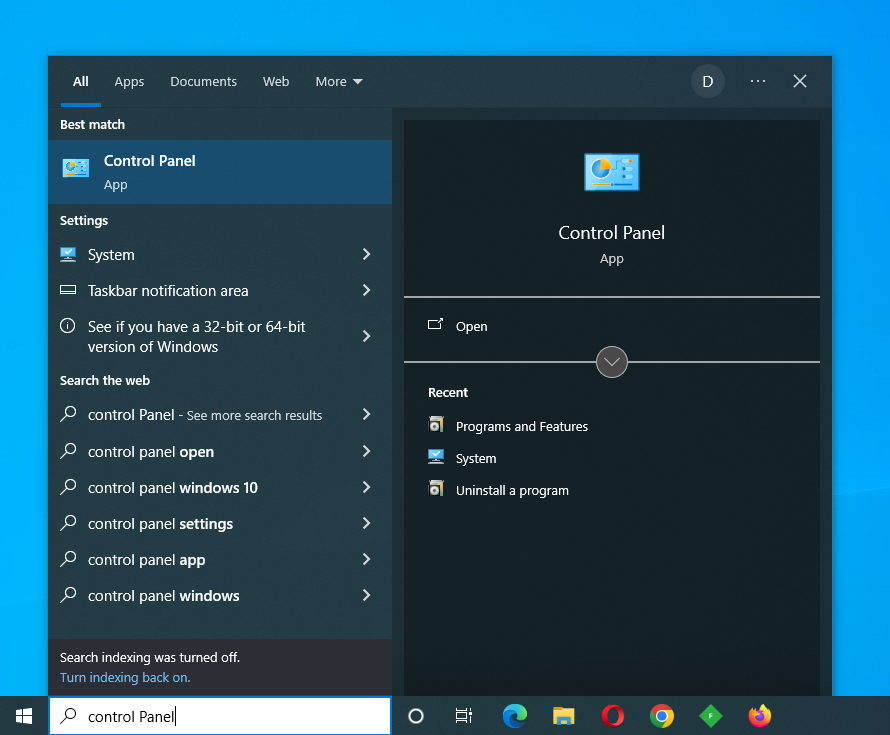Close the search panel with the X
Viewport: 890px width, 735px height.
800,81
